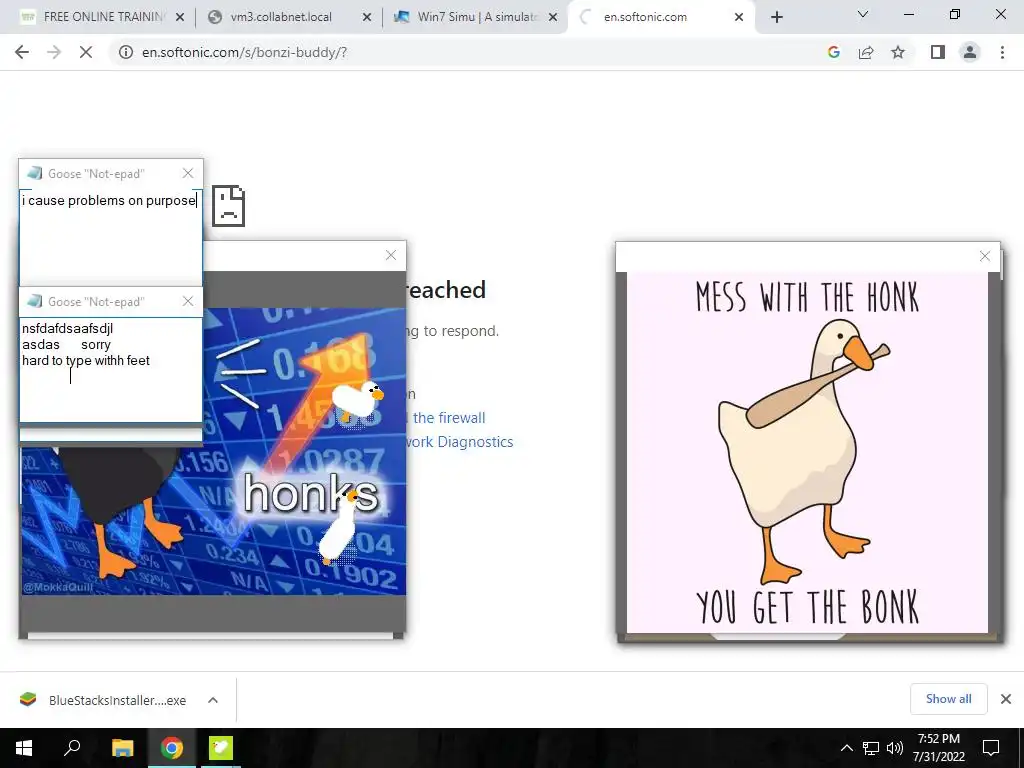
Task: Open Windows taskbar search
Action: [72, 748]
